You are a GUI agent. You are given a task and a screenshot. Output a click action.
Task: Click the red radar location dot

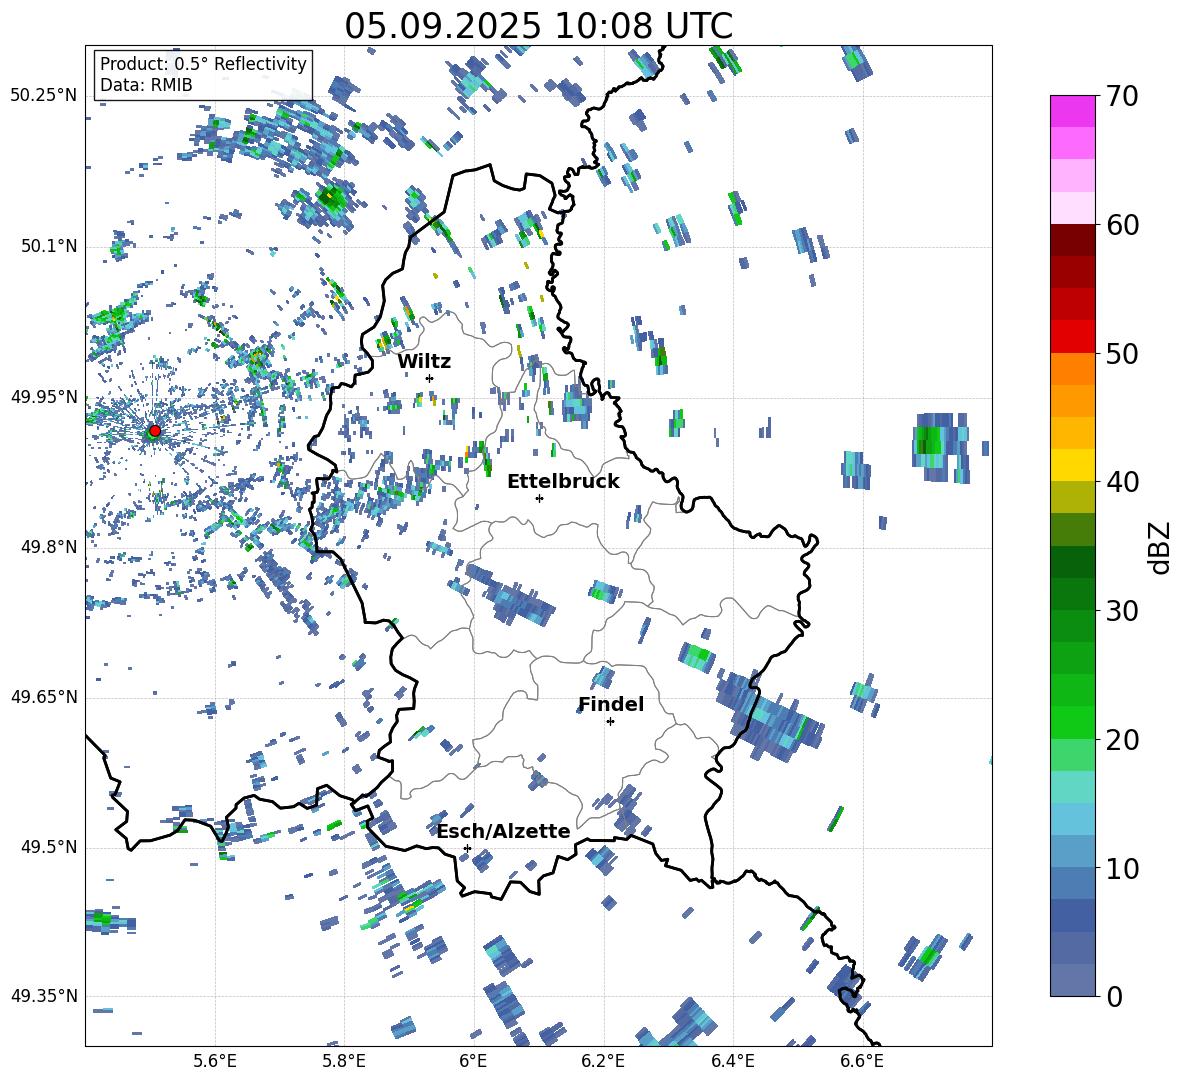click(x=155, y=431)
